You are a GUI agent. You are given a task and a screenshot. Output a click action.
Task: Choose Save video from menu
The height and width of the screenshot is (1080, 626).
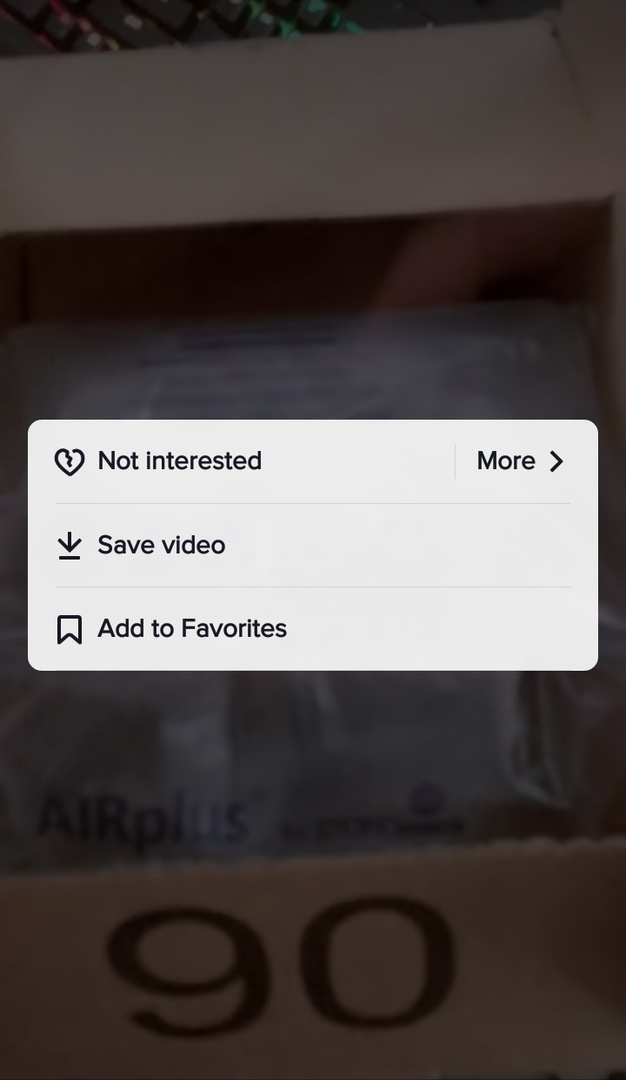click(x=313, y=546)
